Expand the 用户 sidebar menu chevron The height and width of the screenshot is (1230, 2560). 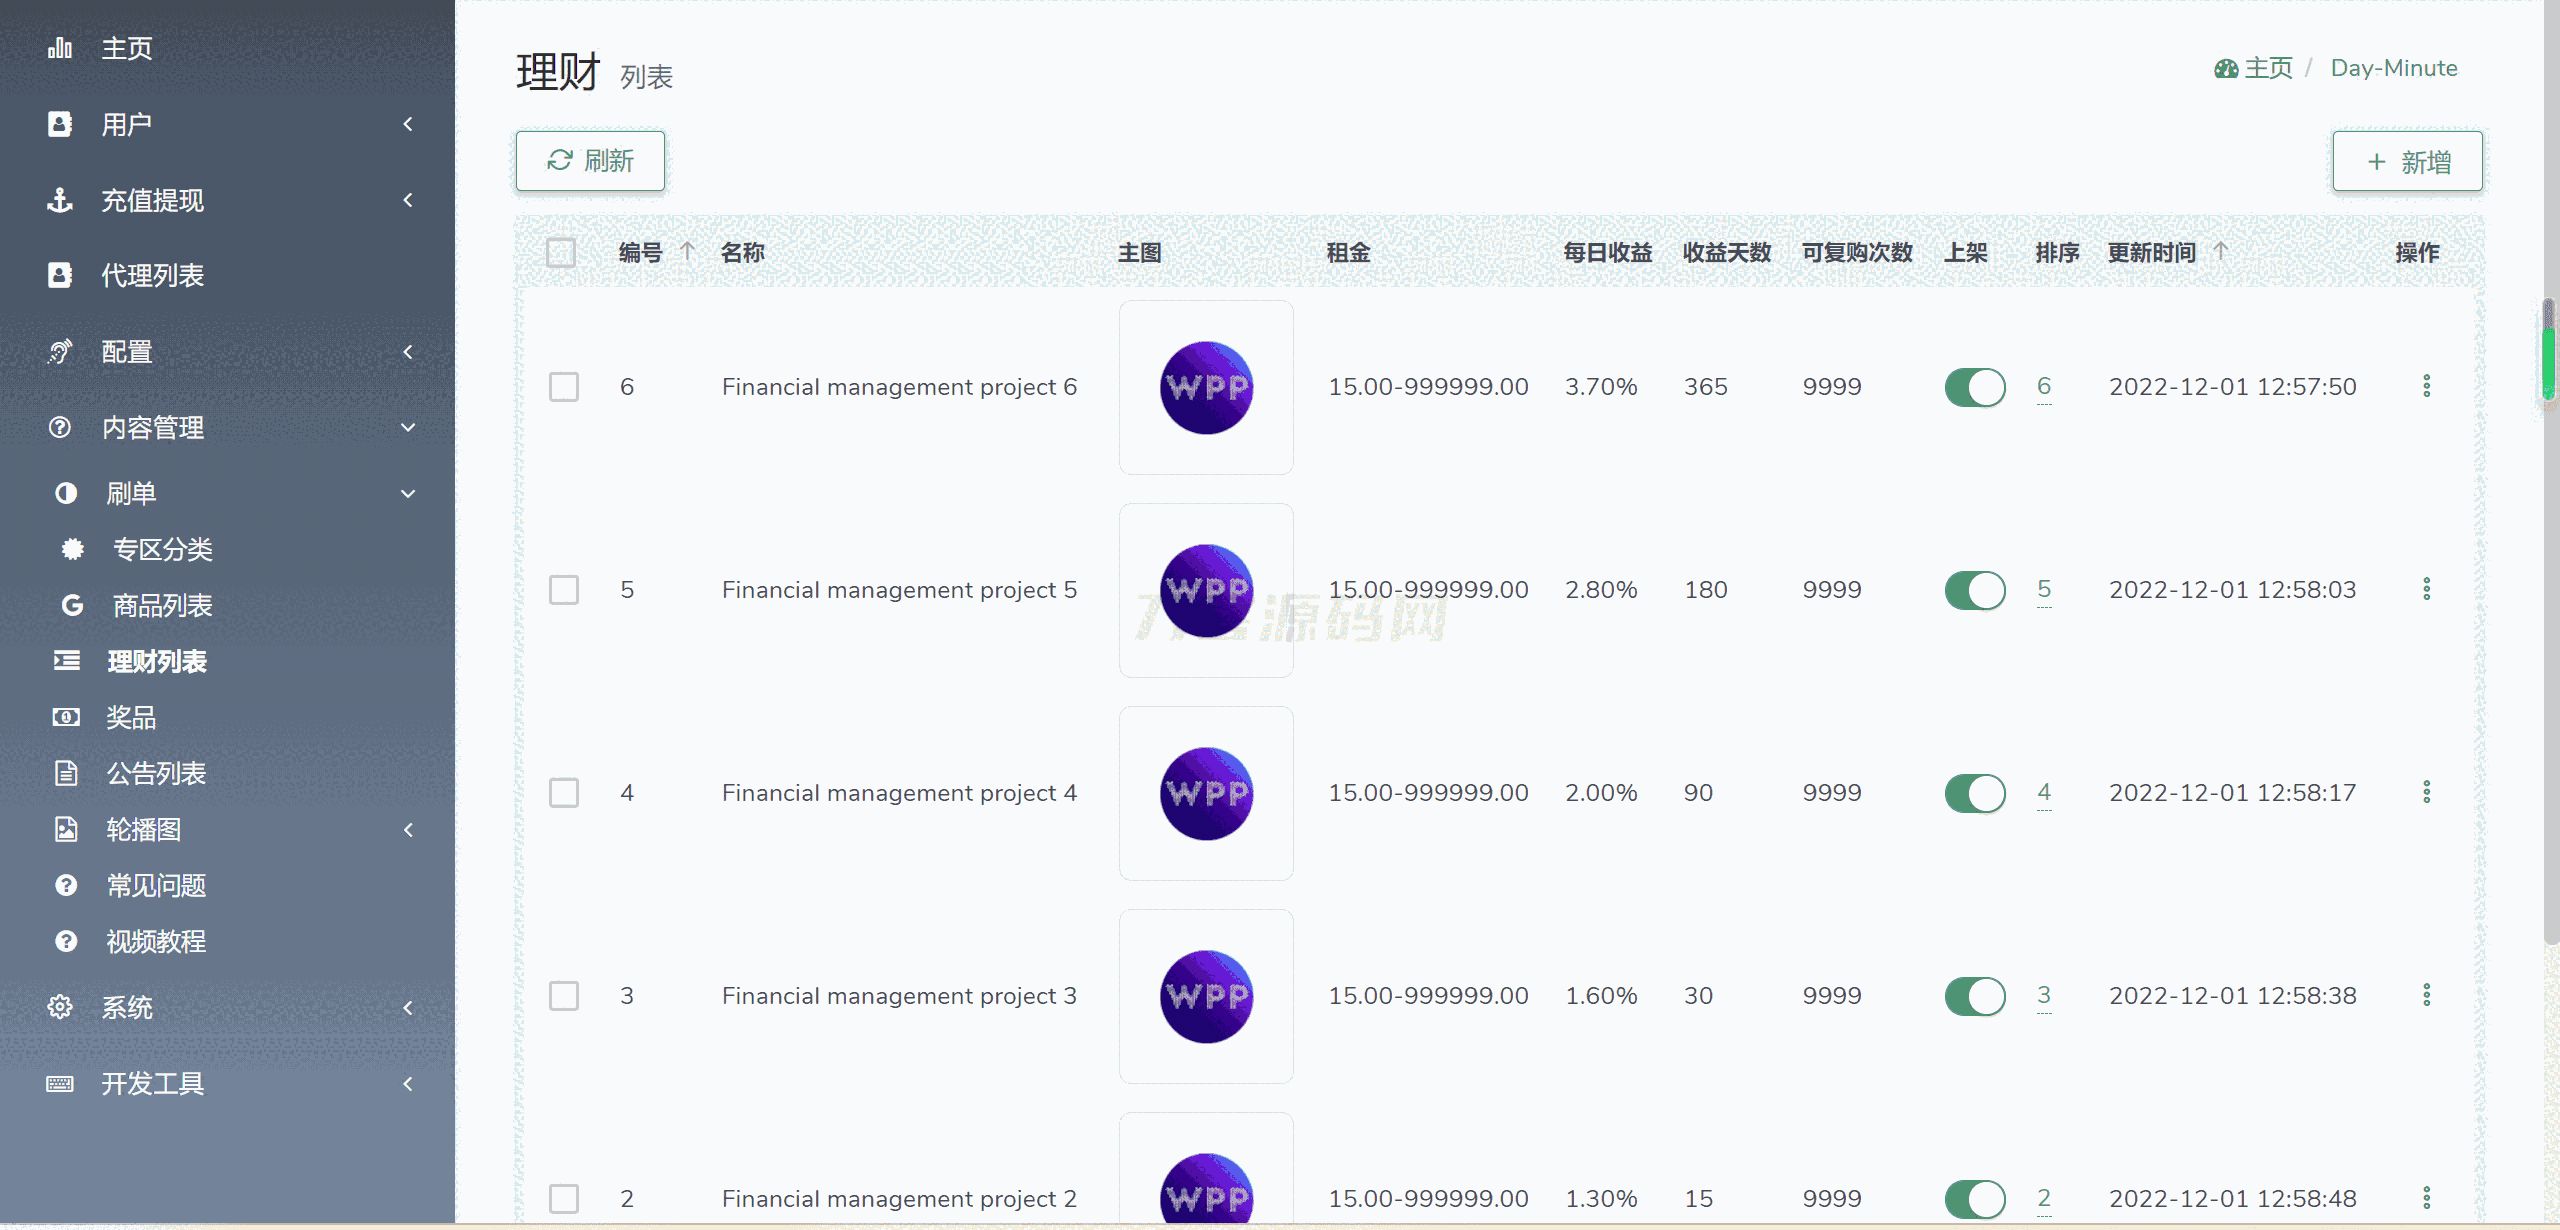pyautogui.click(x=408, y=124)
